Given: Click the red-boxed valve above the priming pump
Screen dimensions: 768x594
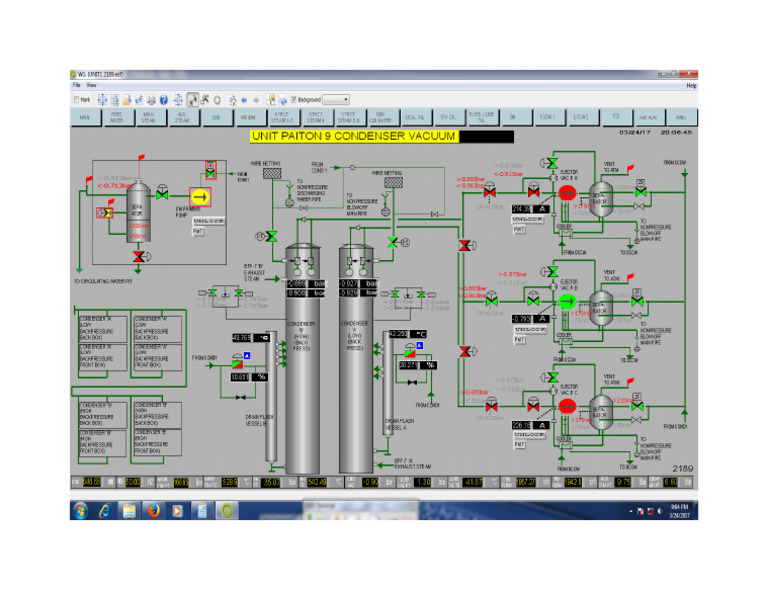Looking at the screenshot, I should pyautogui.click(x=210, y=169).
